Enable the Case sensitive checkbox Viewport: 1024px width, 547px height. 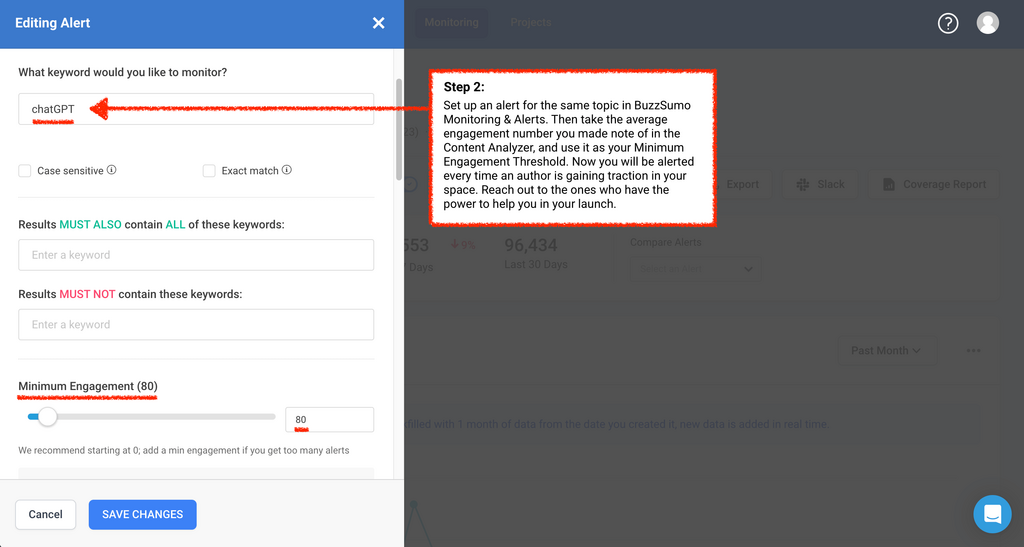point(25,171)
